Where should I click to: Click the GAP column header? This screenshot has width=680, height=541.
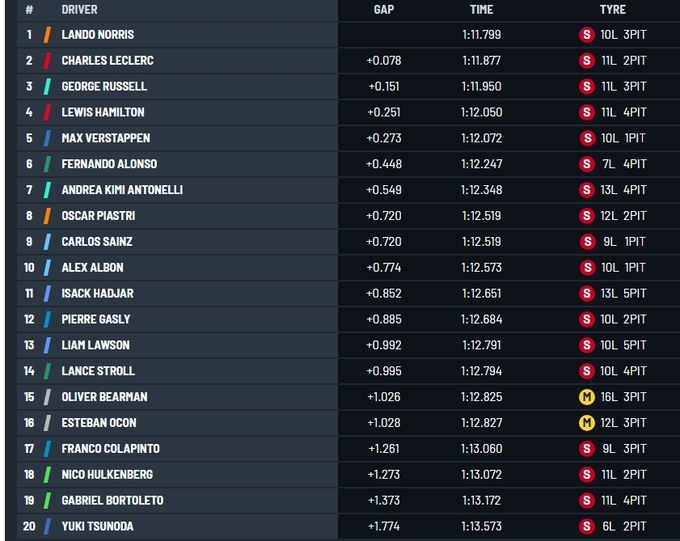(x=383, y=10)
